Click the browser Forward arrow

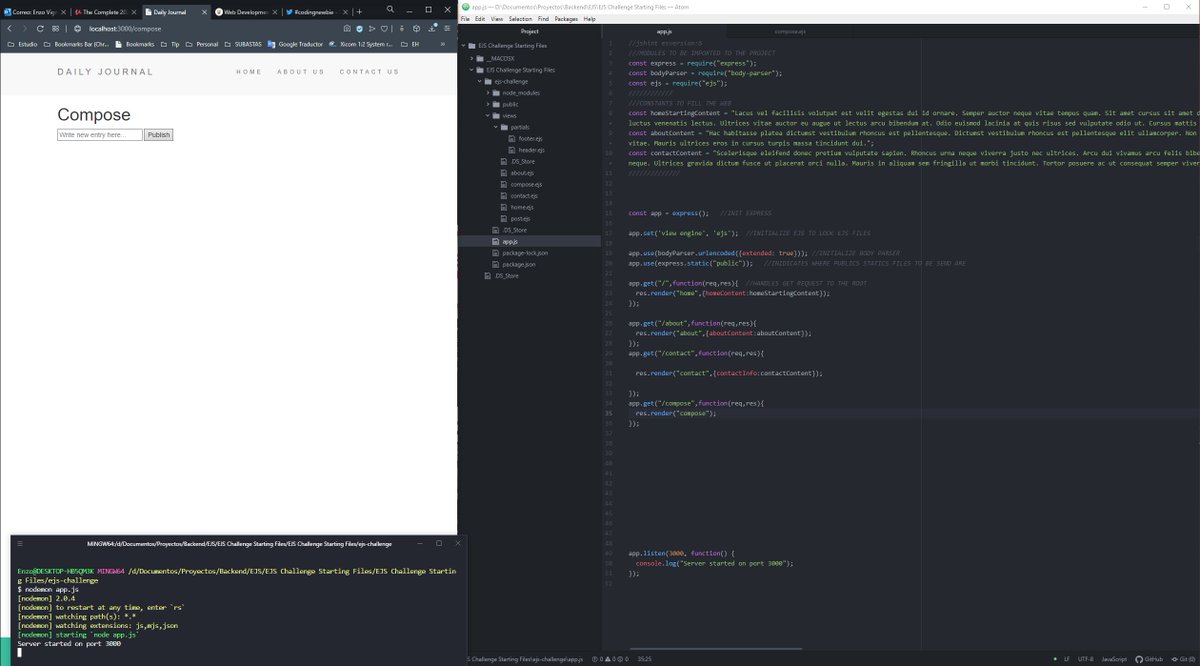pos(25,29)
